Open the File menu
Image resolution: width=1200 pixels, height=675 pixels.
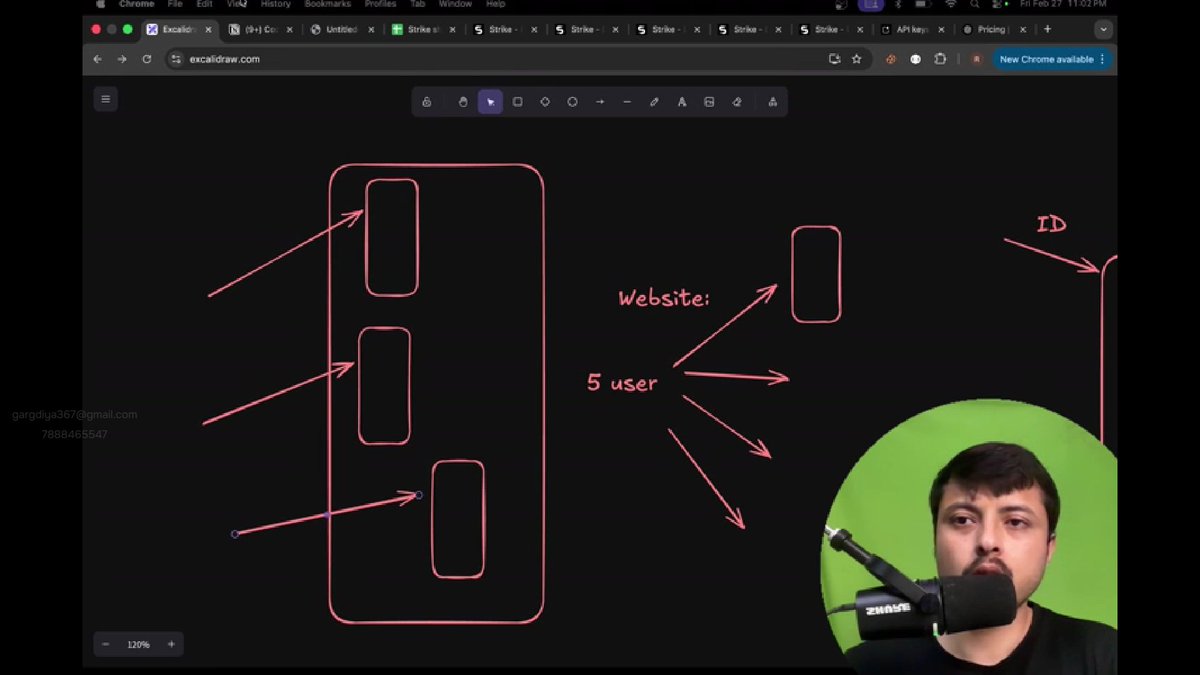tap(175, 4)
